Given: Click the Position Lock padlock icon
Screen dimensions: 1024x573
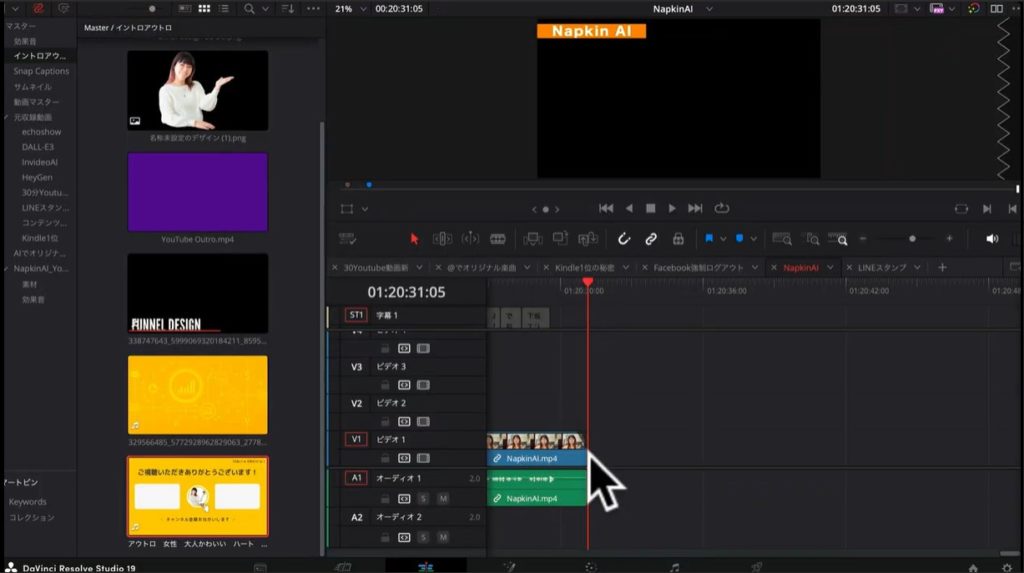Looking at the screenshot, I should (x=678, y=239).
